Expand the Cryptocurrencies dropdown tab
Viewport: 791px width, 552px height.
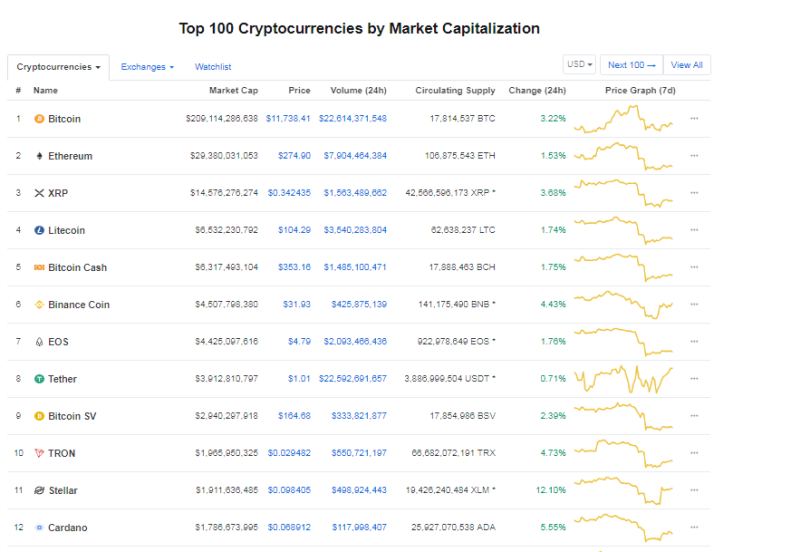click(x=59, y=67)
